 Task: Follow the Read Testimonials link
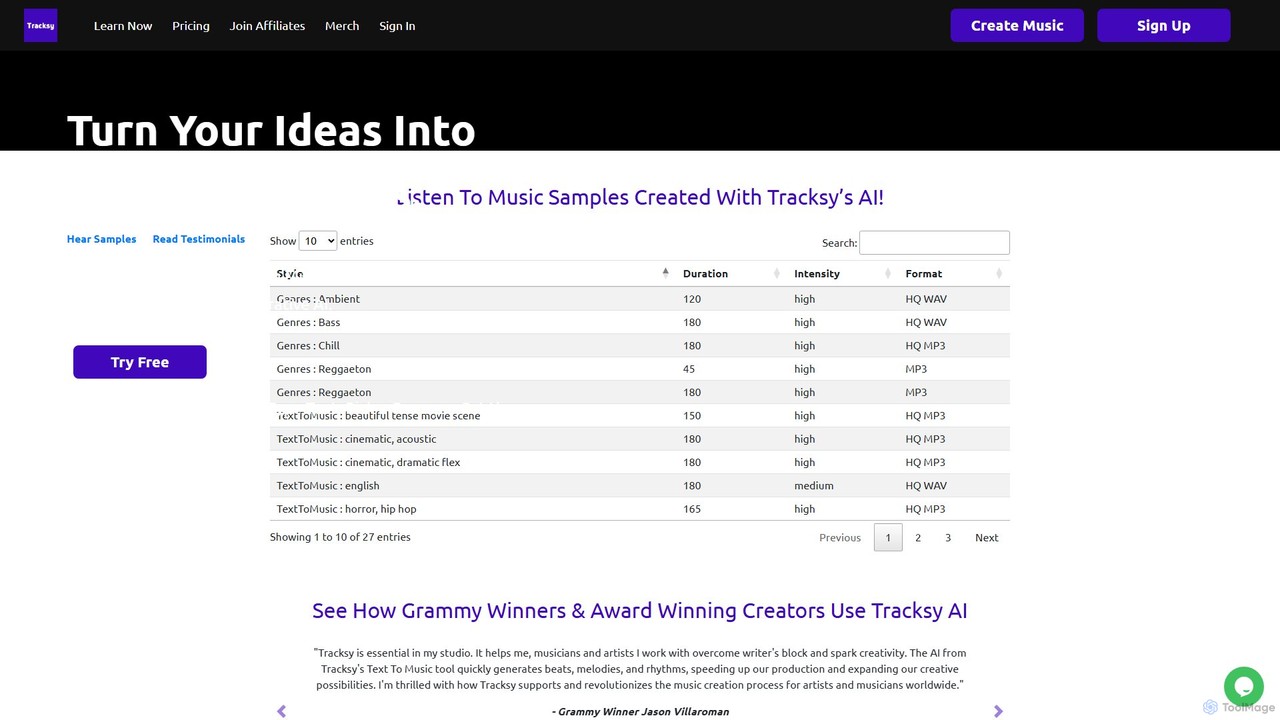tap(199, 239)
